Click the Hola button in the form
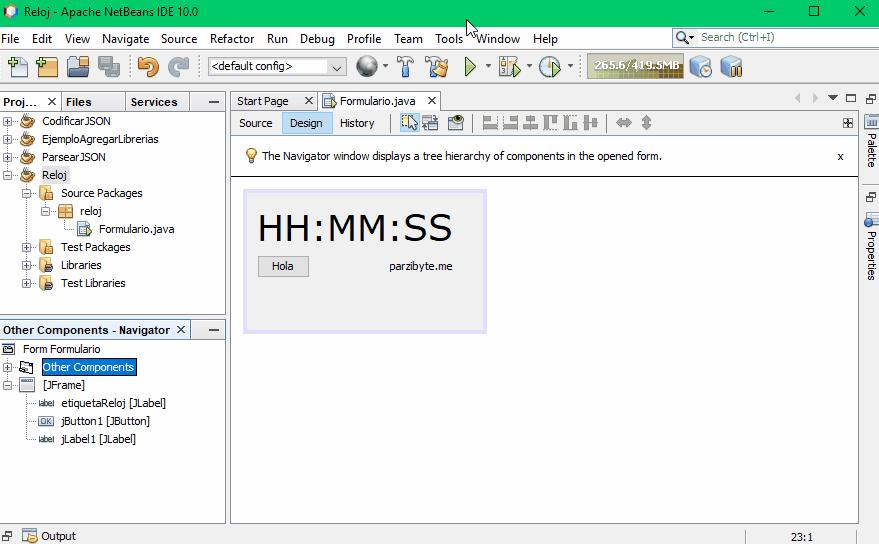Screen dimensions: 879x544 point(283,266)
